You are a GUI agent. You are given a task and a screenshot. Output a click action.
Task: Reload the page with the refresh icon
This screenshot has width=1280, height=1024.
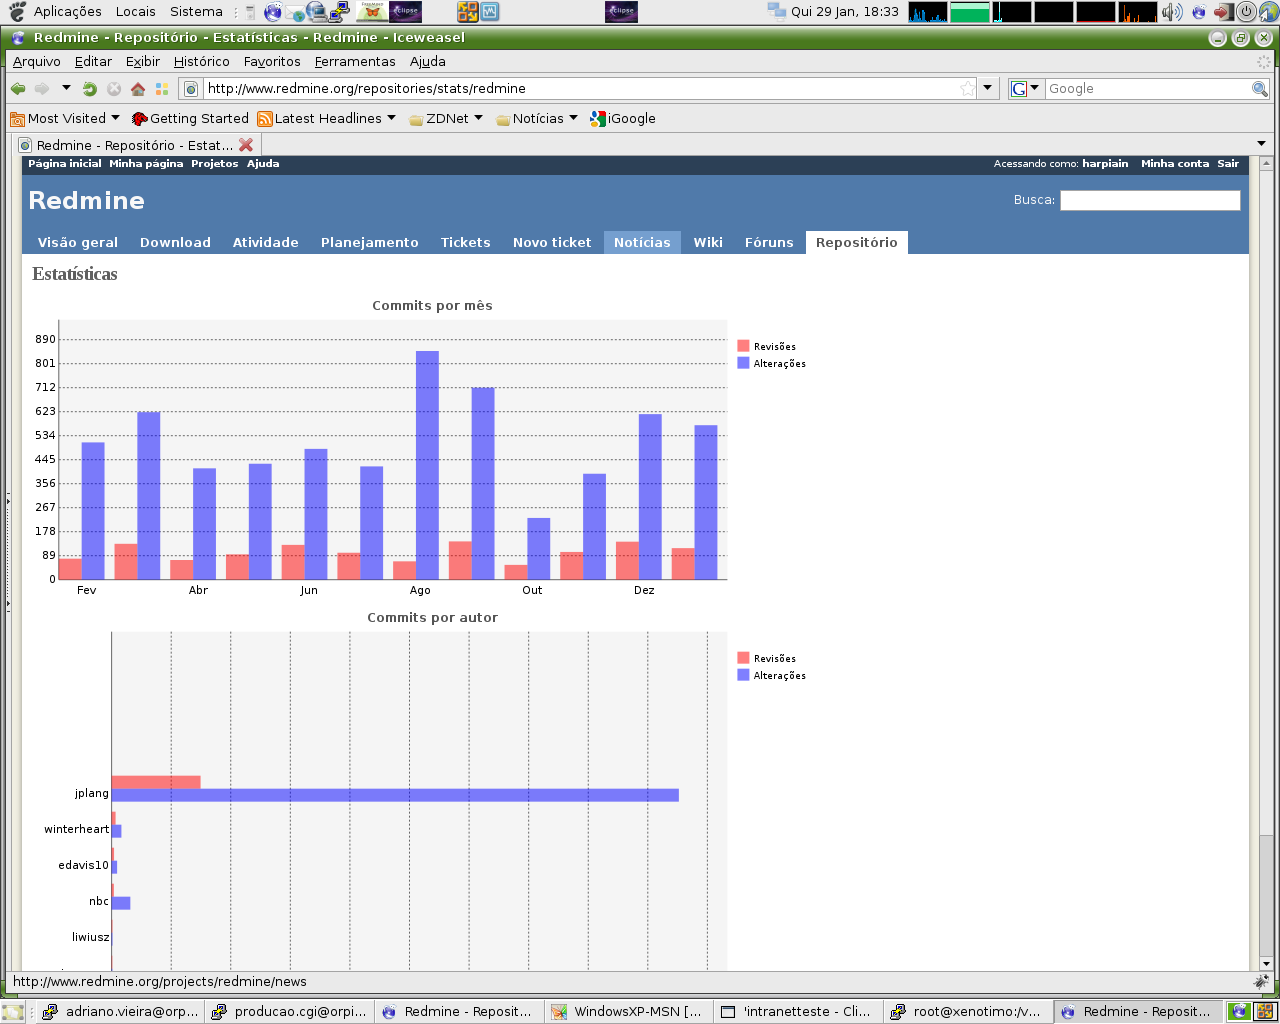click(89, 89)
